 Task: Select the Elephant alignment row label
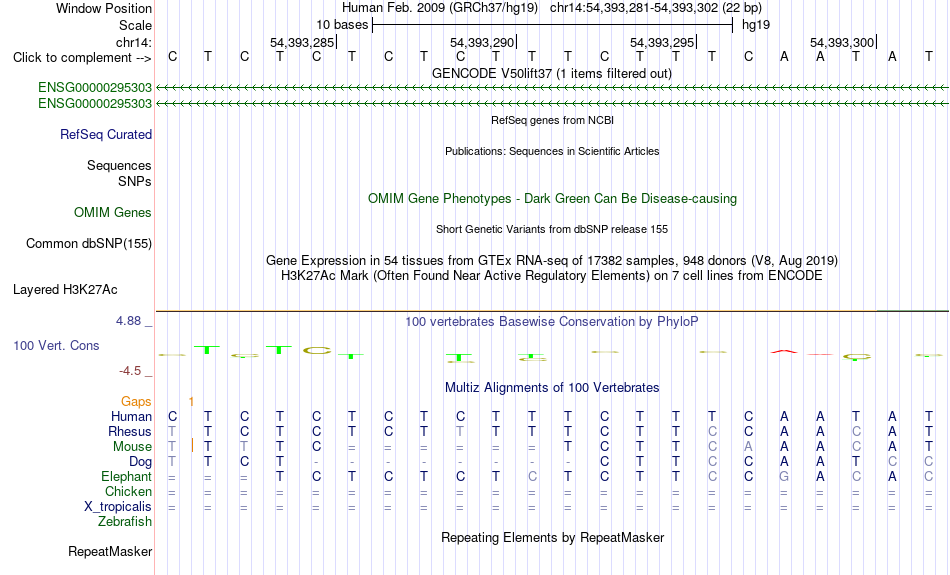[126, 476]
